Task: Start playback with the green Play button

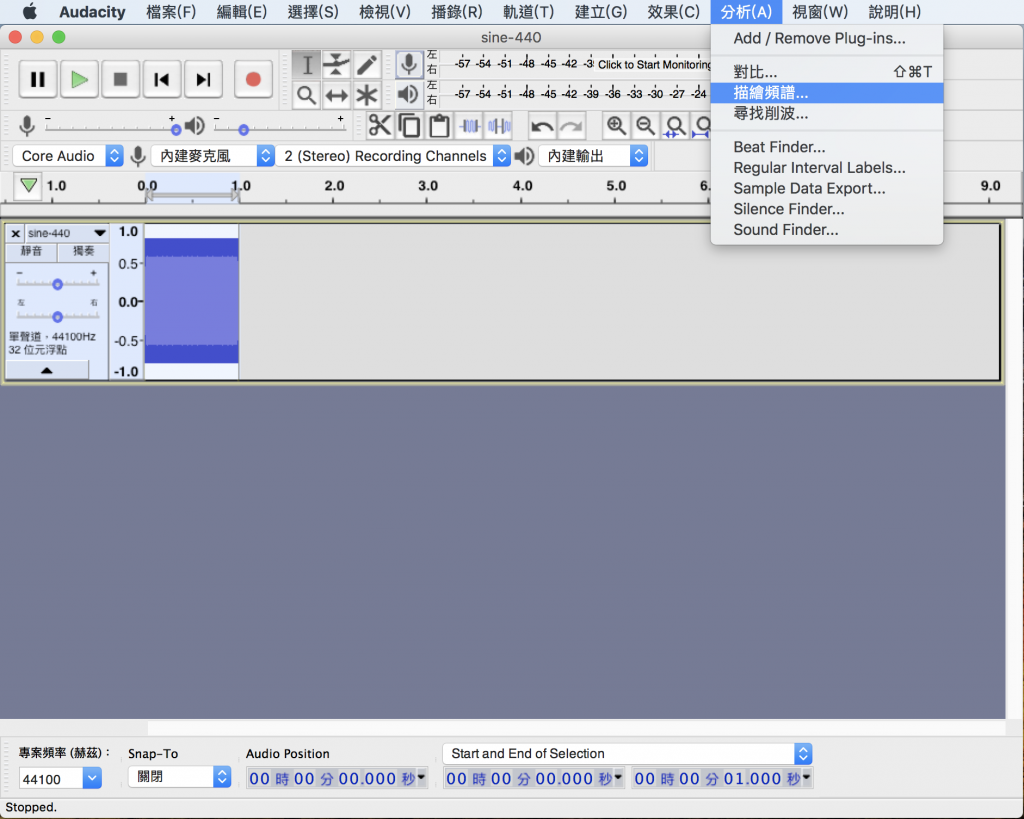Action: 79,80
